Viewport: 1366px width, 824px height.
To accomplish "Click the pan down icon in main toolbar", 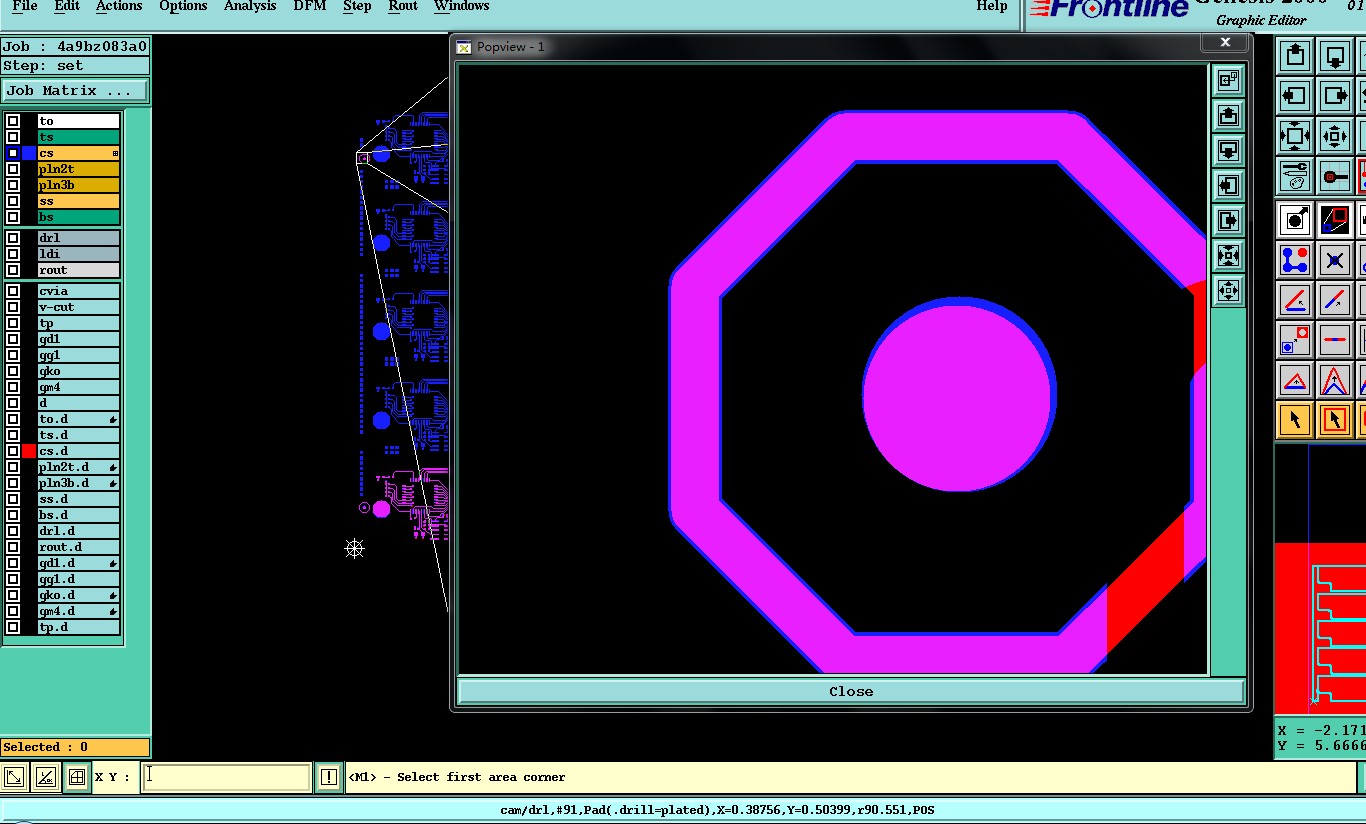I will click(x=1334, y=56).
